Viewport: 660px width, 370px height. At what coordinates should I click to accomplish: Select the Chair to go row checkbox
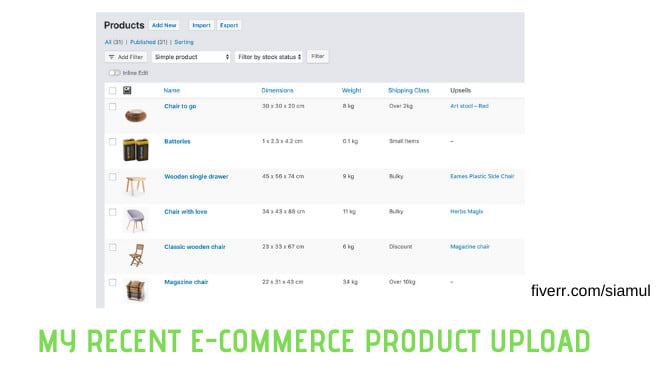(112, 106)
